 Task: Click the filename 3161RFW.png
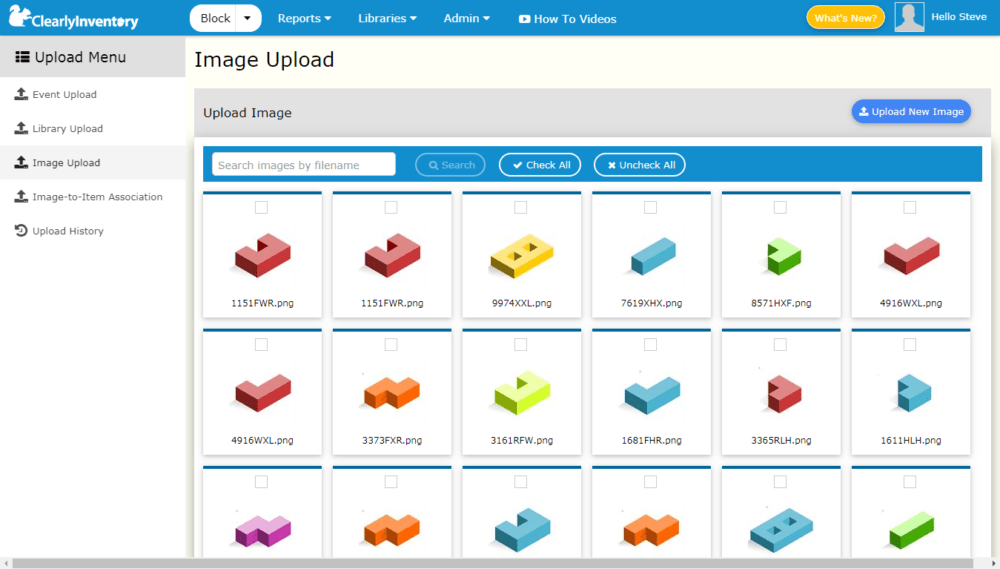pos(522,440)
